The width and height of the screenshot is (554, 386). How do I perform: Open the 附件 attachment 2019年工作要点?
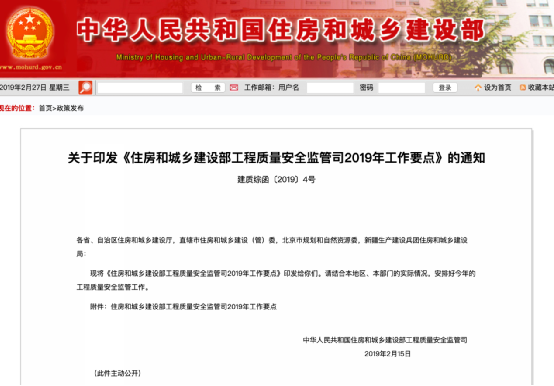[x=194, y=307]
